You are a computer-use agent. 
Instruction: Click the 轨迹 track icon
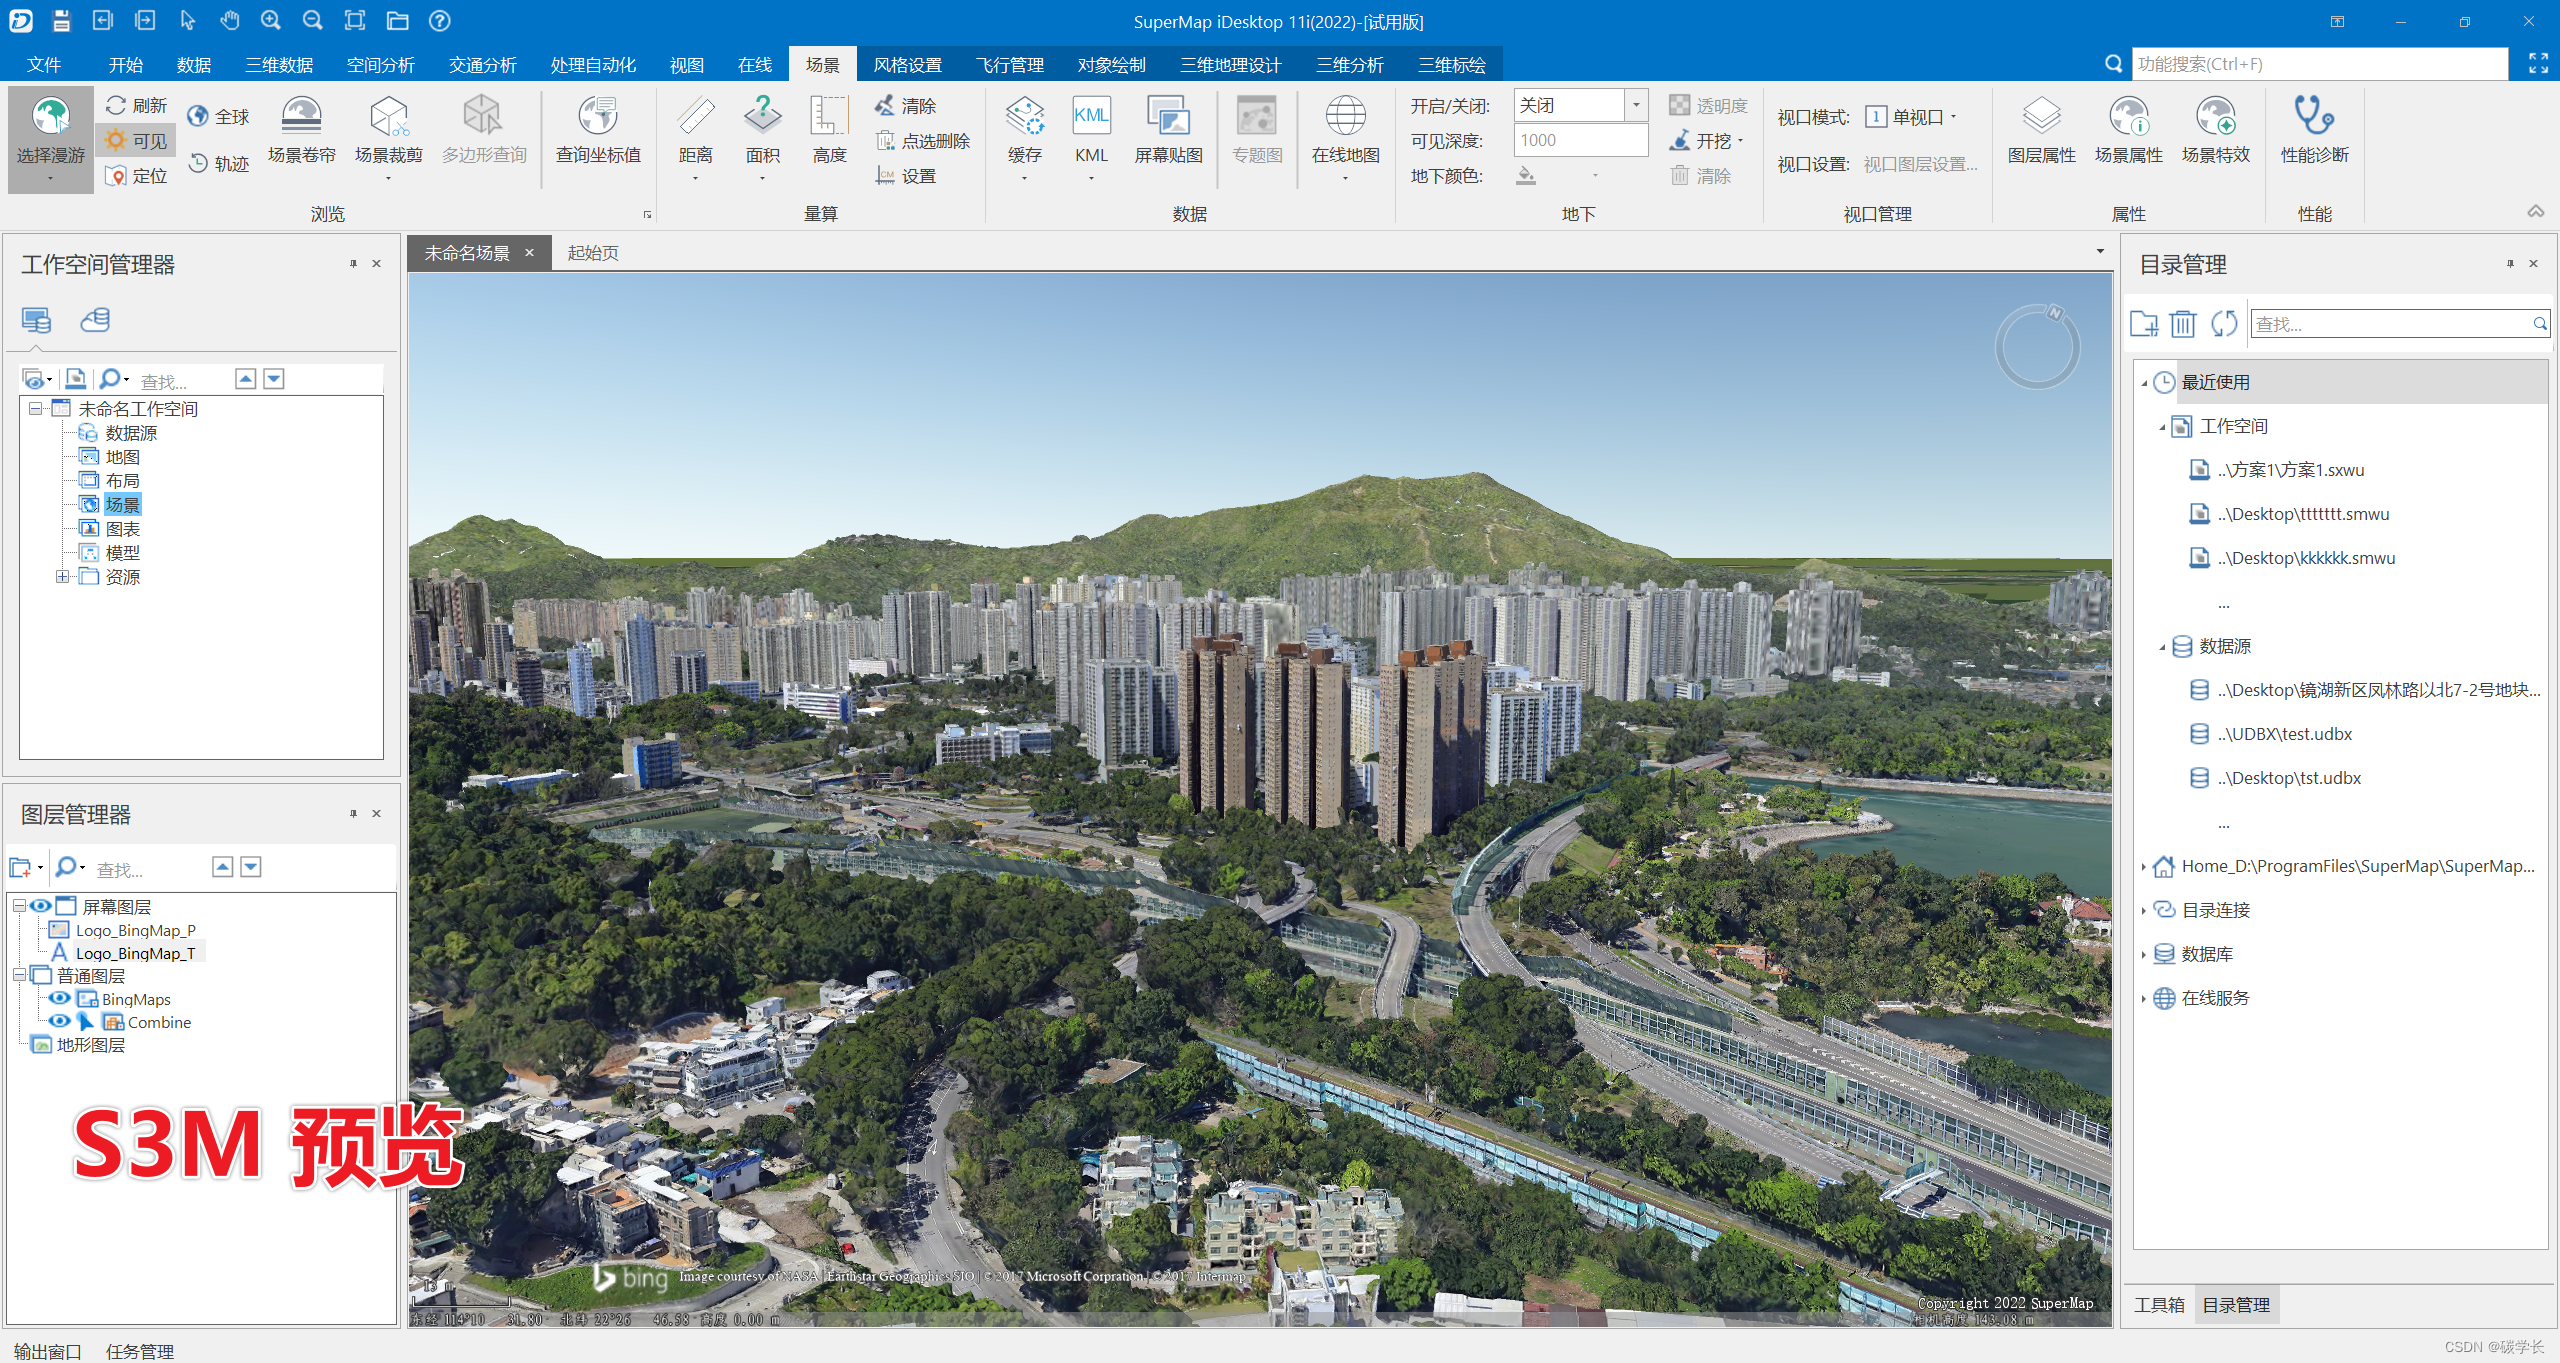tap(198, 163)
